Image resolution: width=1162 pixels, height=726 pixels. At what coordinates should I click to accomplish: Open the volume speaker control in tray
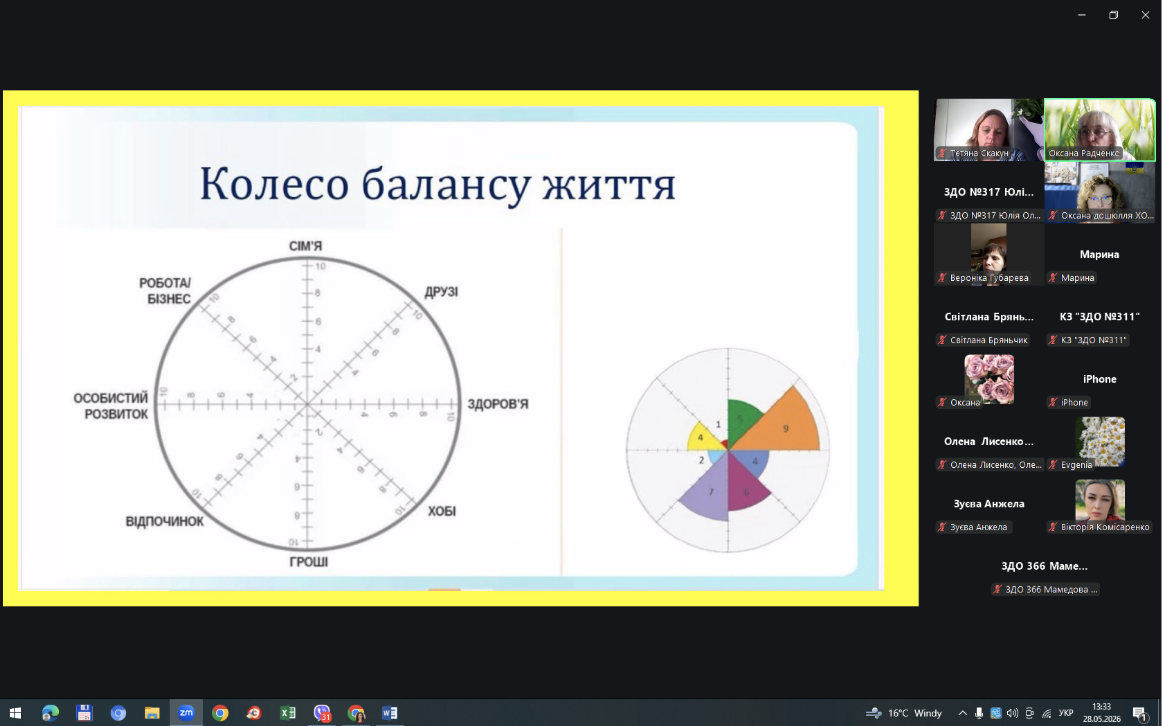(x=1012, y=713)
